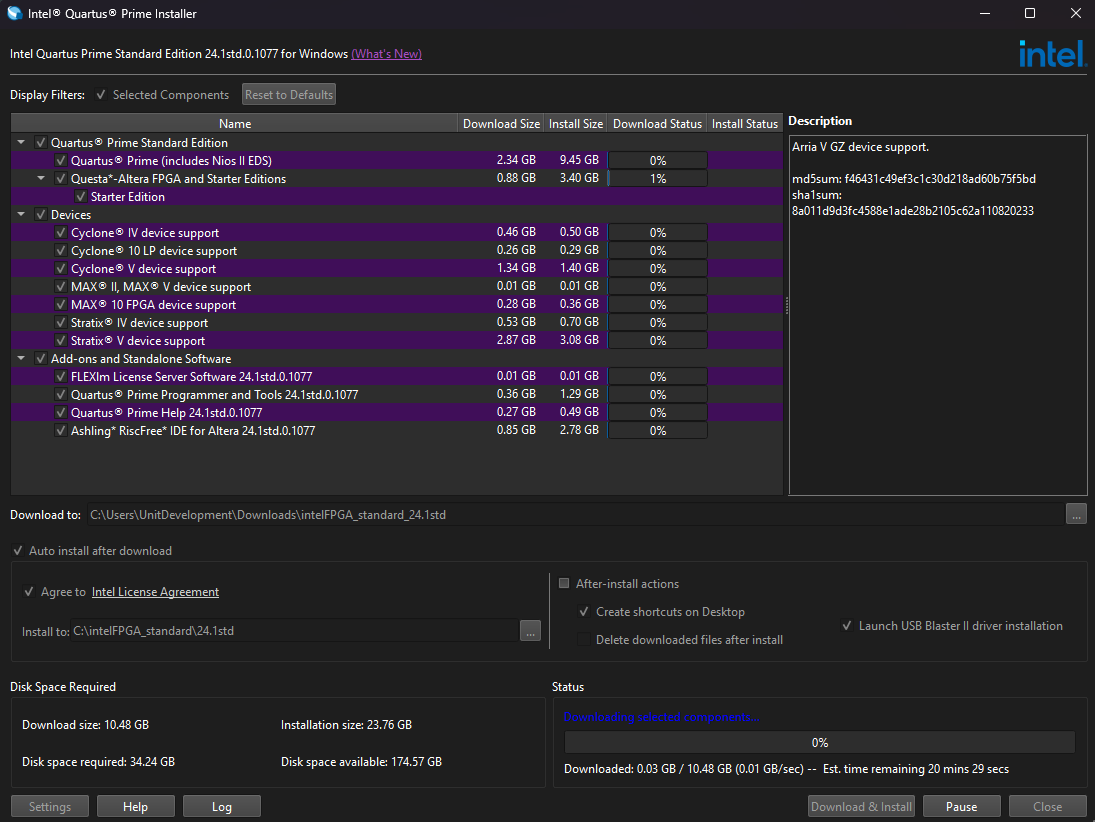The height and width of the screenshot is (822, 1095).
Task: Enable Delete downloaded files after install
Action: pos(583,640)
